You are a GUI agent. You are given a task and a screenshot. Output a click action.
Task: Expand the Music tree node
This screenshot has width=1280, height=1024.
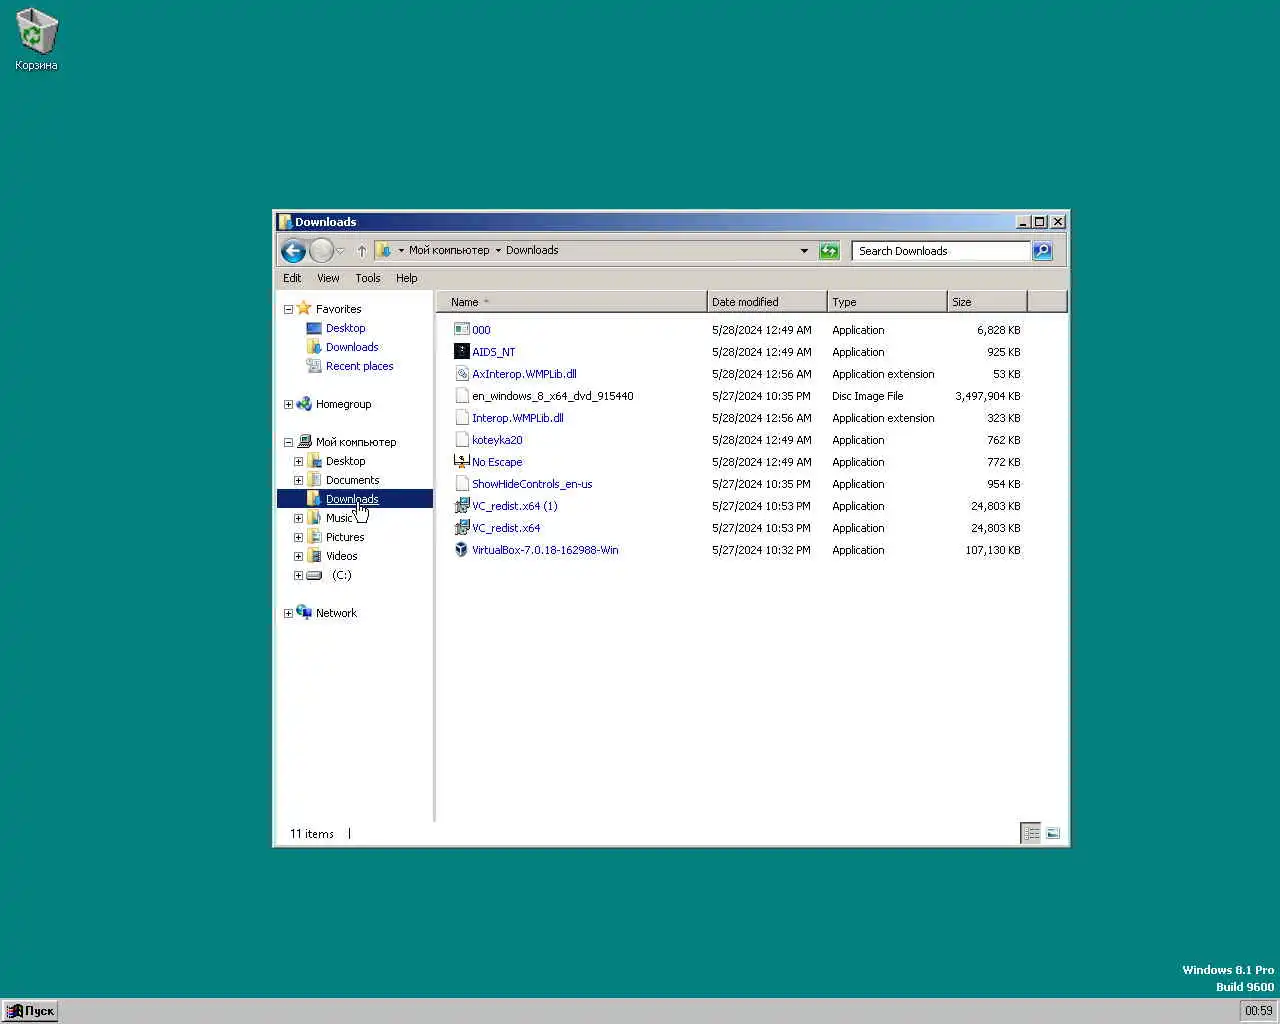click(x=298, y=519)
